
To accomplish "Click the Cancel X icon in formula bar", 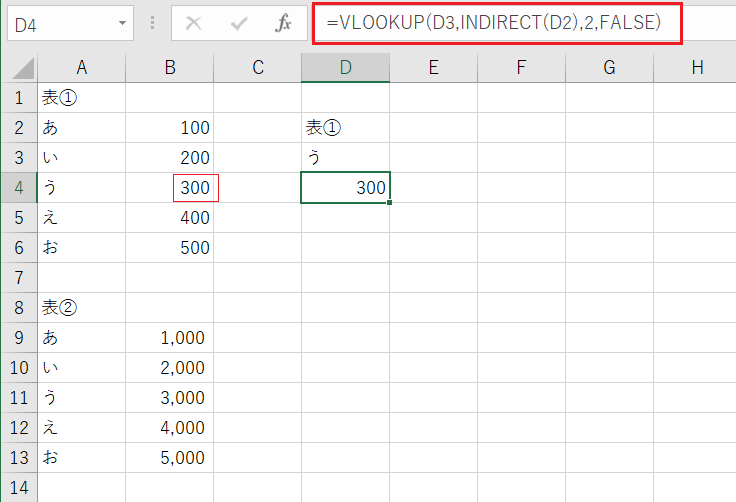I will [x=194, y=24].
